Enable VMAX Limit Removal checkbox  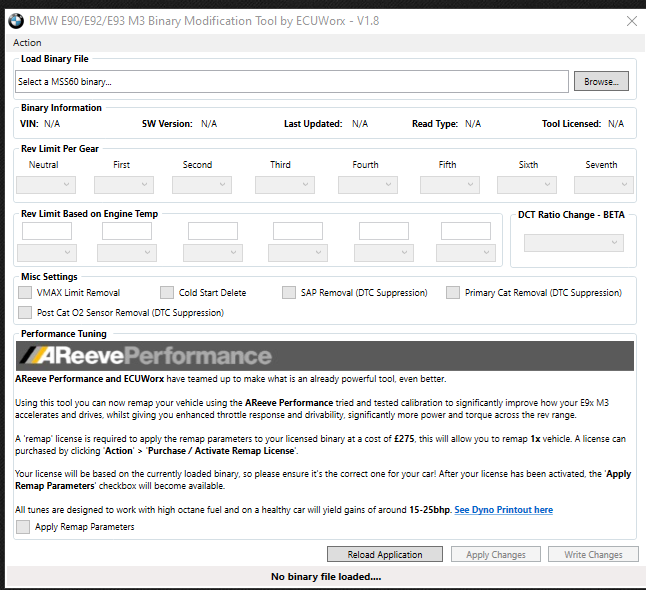pos(25,293)
